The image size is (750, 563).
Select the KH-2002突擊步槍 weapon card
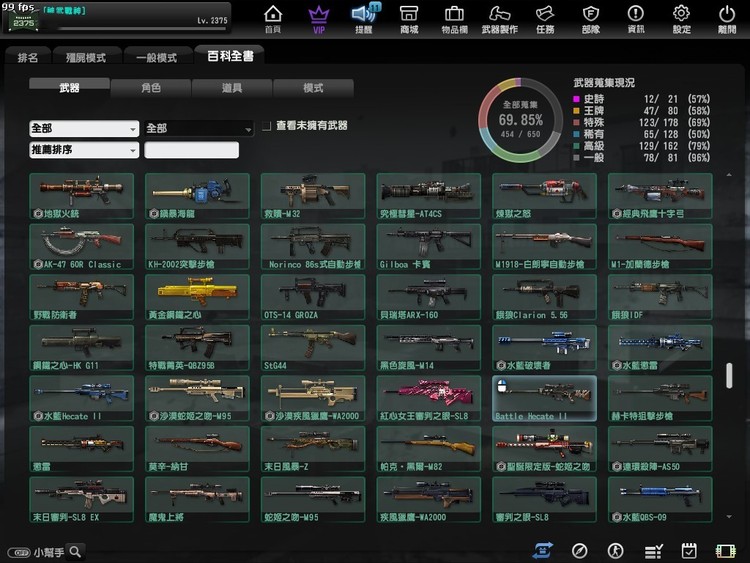point(197,247)
